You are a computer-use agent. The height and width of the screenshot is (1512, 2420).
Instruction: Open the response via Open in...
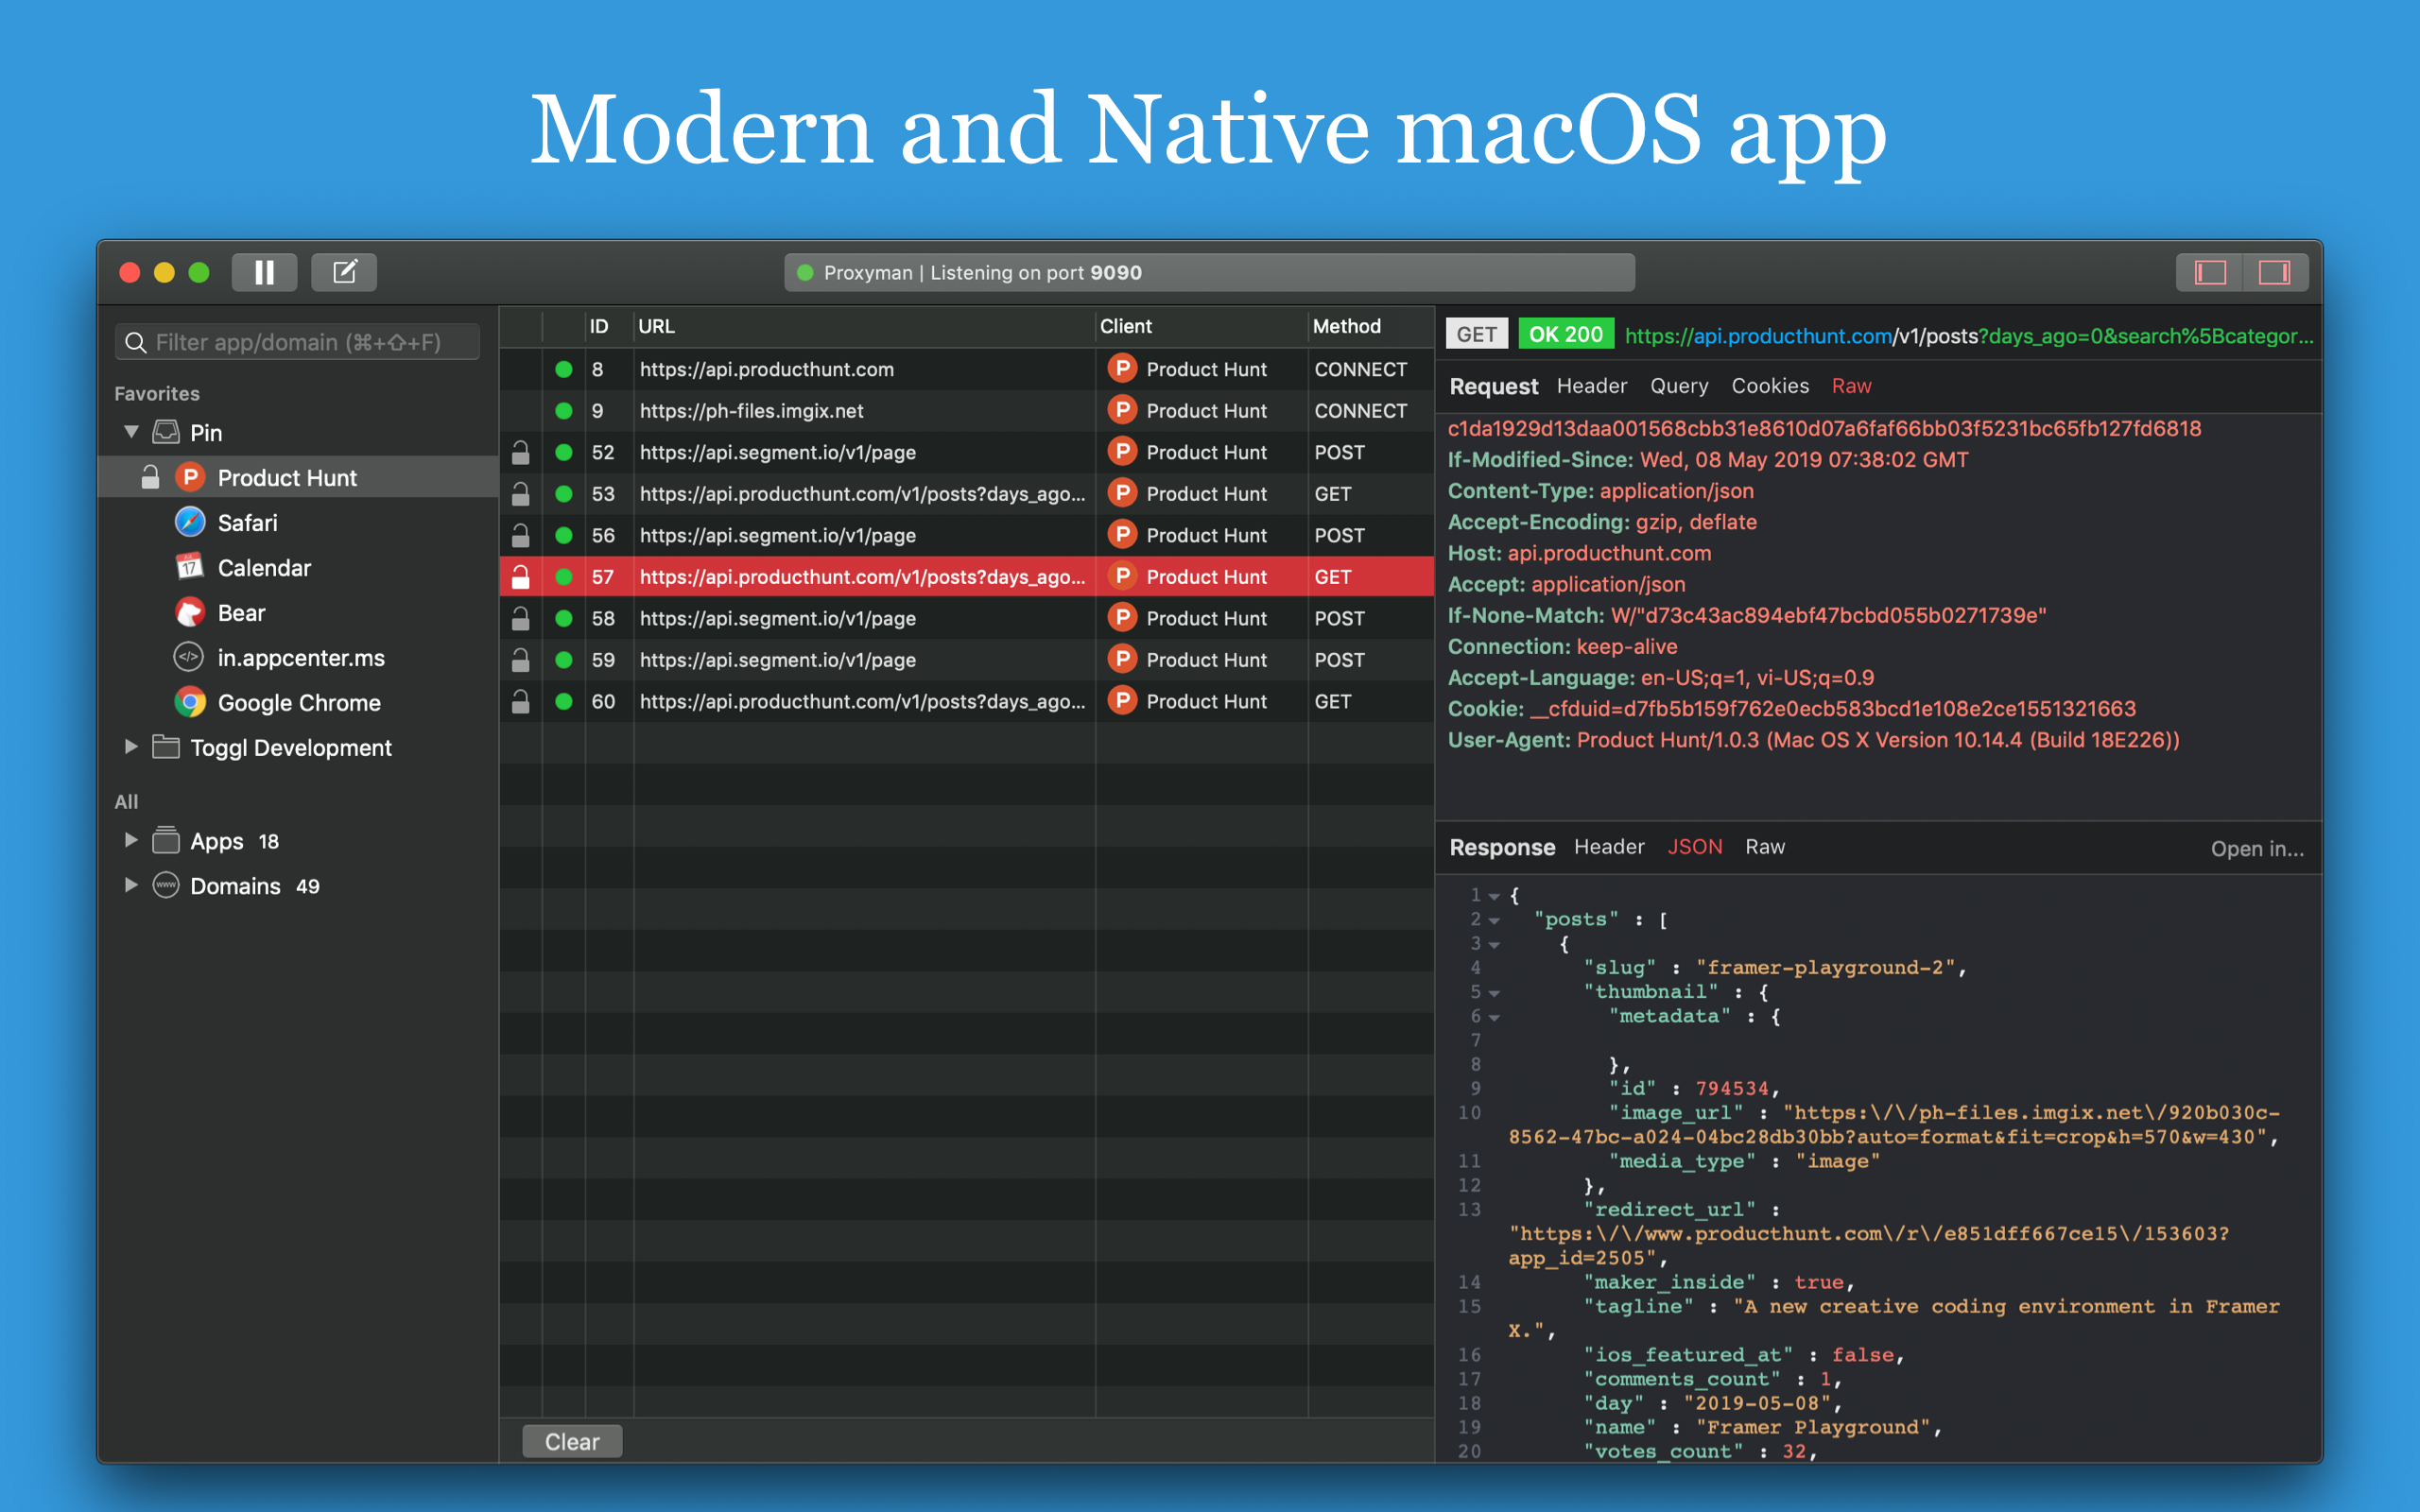click(2257, 849)
